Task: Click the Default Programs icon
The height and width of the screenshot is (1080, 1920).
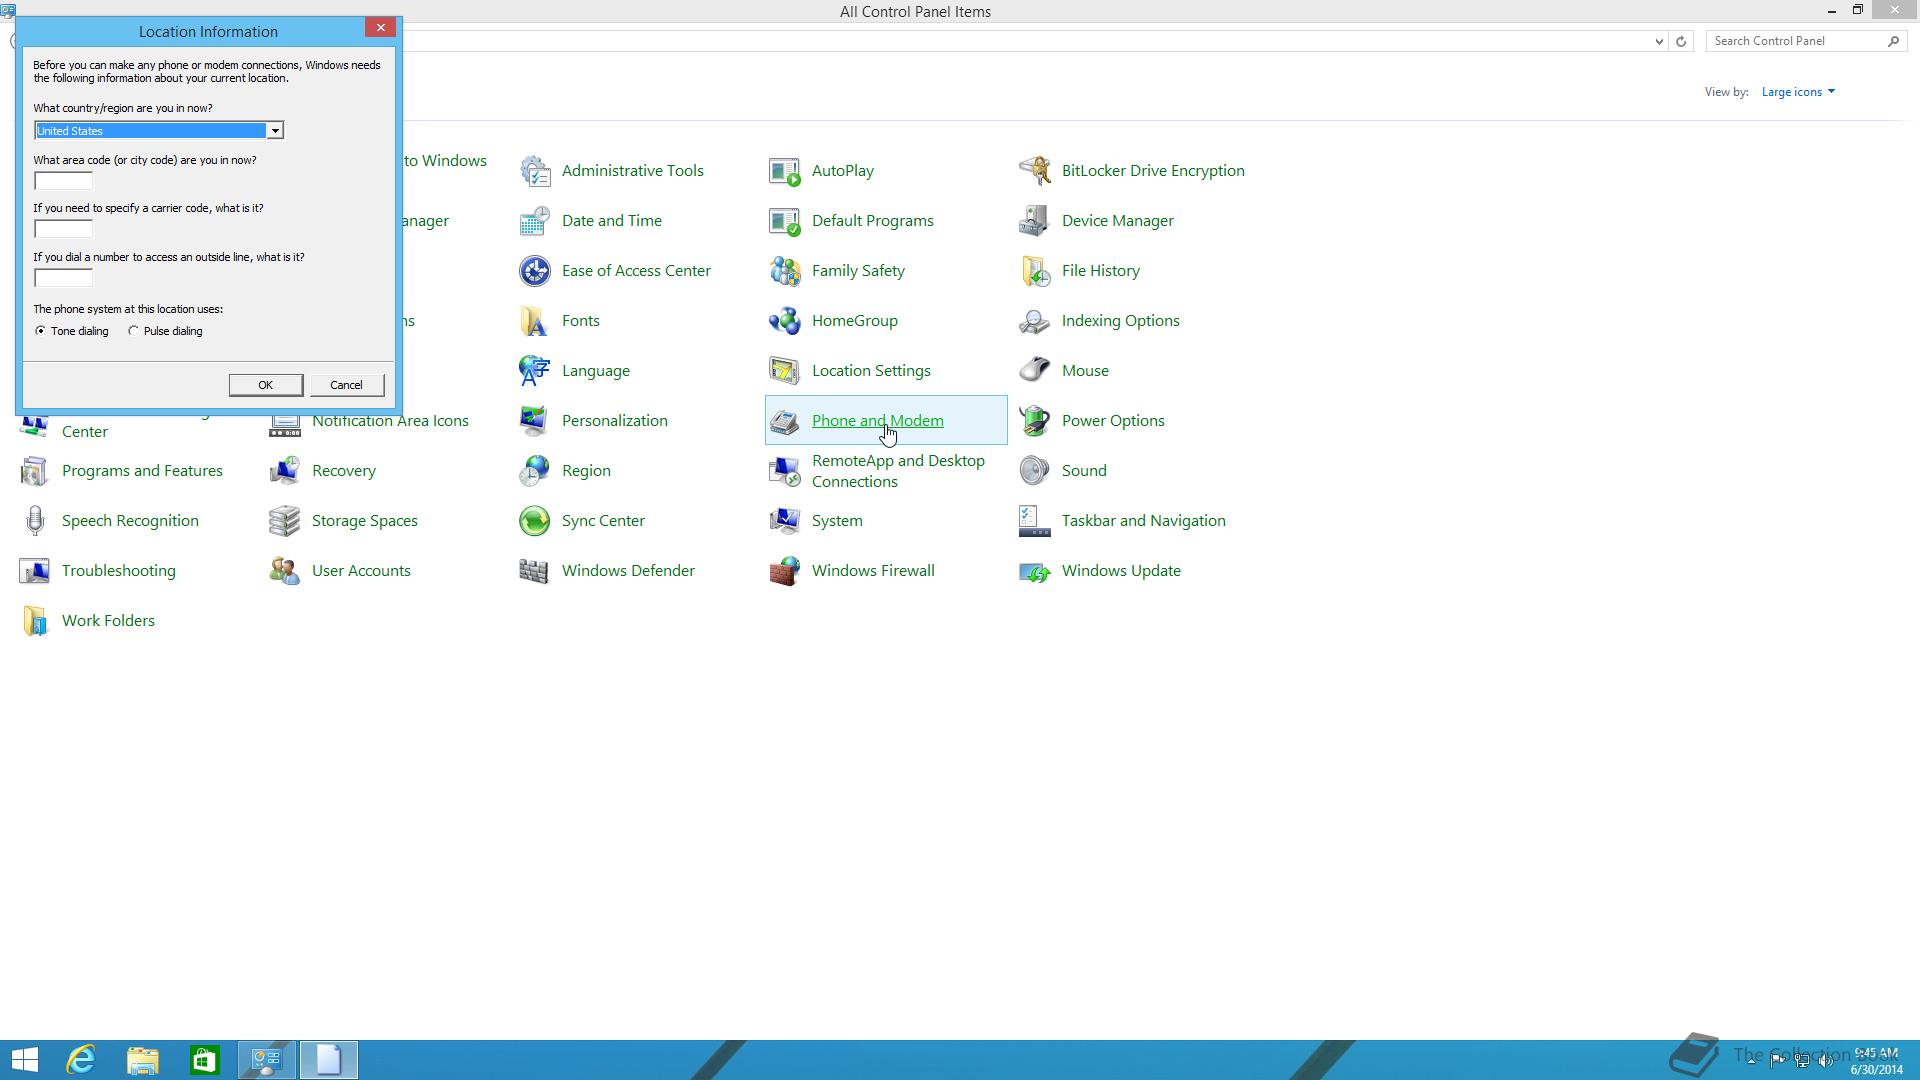Action: 785,221
